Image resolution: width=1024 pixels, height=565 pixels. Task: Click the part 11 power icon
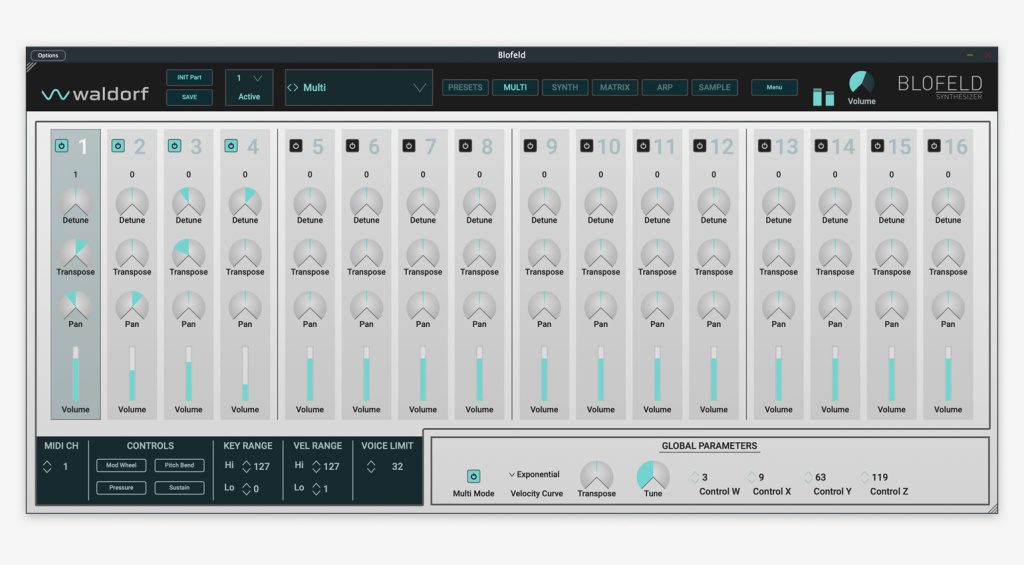point(643,146)
